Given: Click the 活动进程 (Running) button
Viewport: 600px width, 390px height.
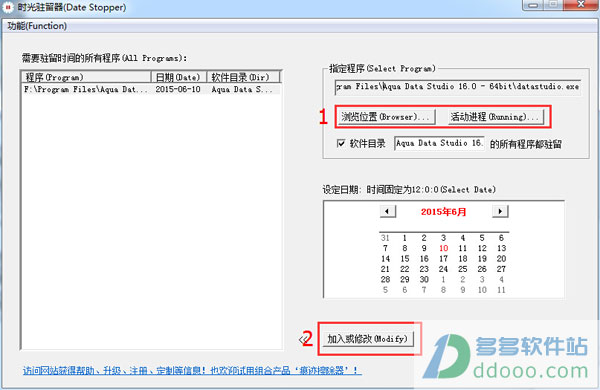Looking at the screenshot, I should pyautogui.click(x=496, y=117).
